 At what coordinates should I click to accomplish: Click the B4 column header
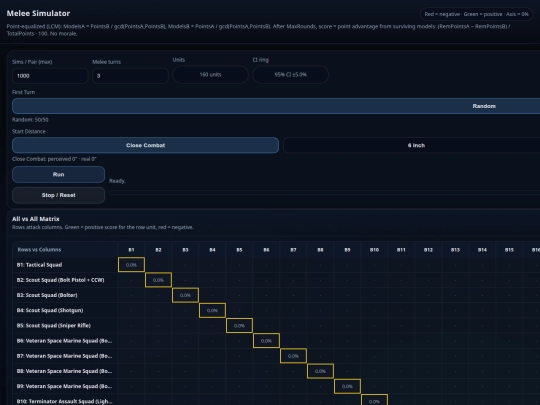[x=212, y=250]
